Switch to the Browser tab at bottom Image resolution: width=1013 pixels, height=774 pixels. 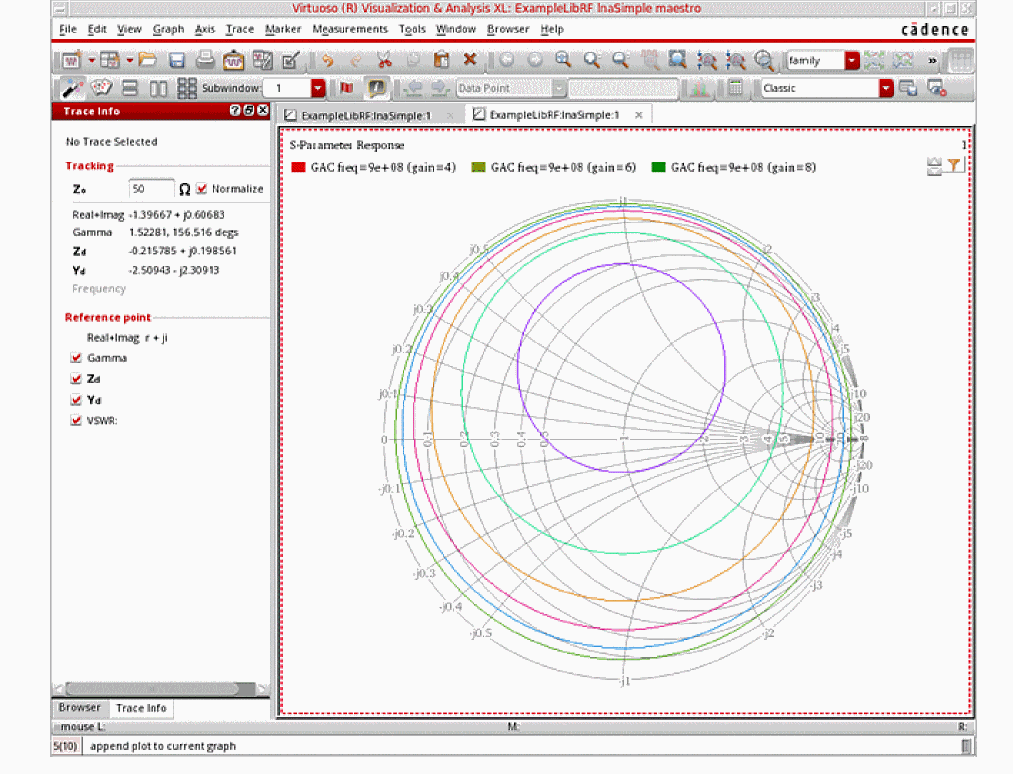tap(79, 708)
